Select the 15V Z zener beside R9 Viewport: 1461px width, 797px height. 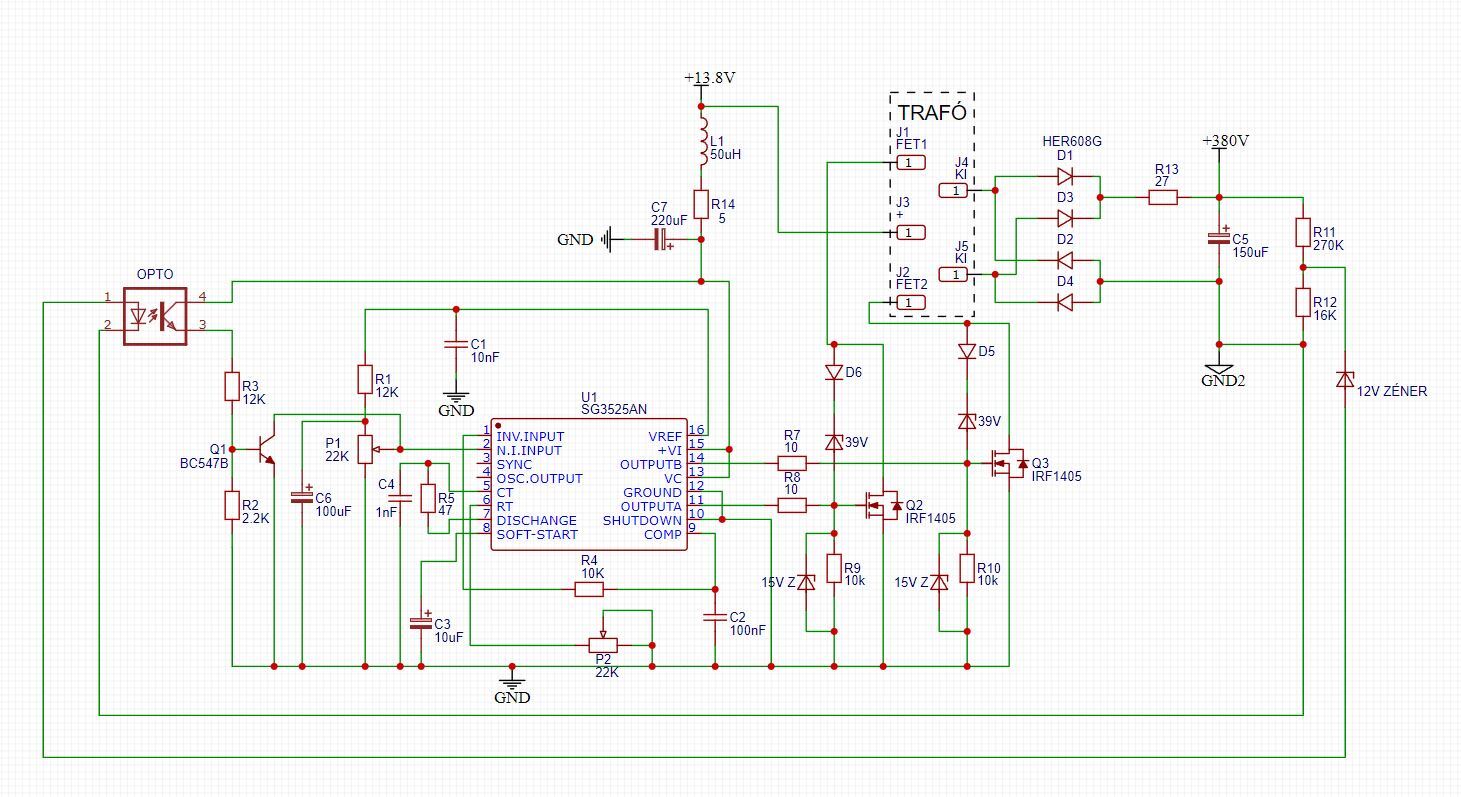806,582
